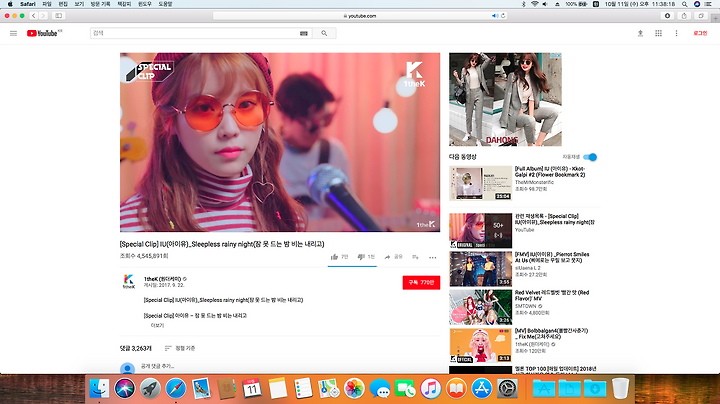Open the Pierrot Smiles At Us FMV thumbnail
This screenshot has height=404, width=720.
480,269
